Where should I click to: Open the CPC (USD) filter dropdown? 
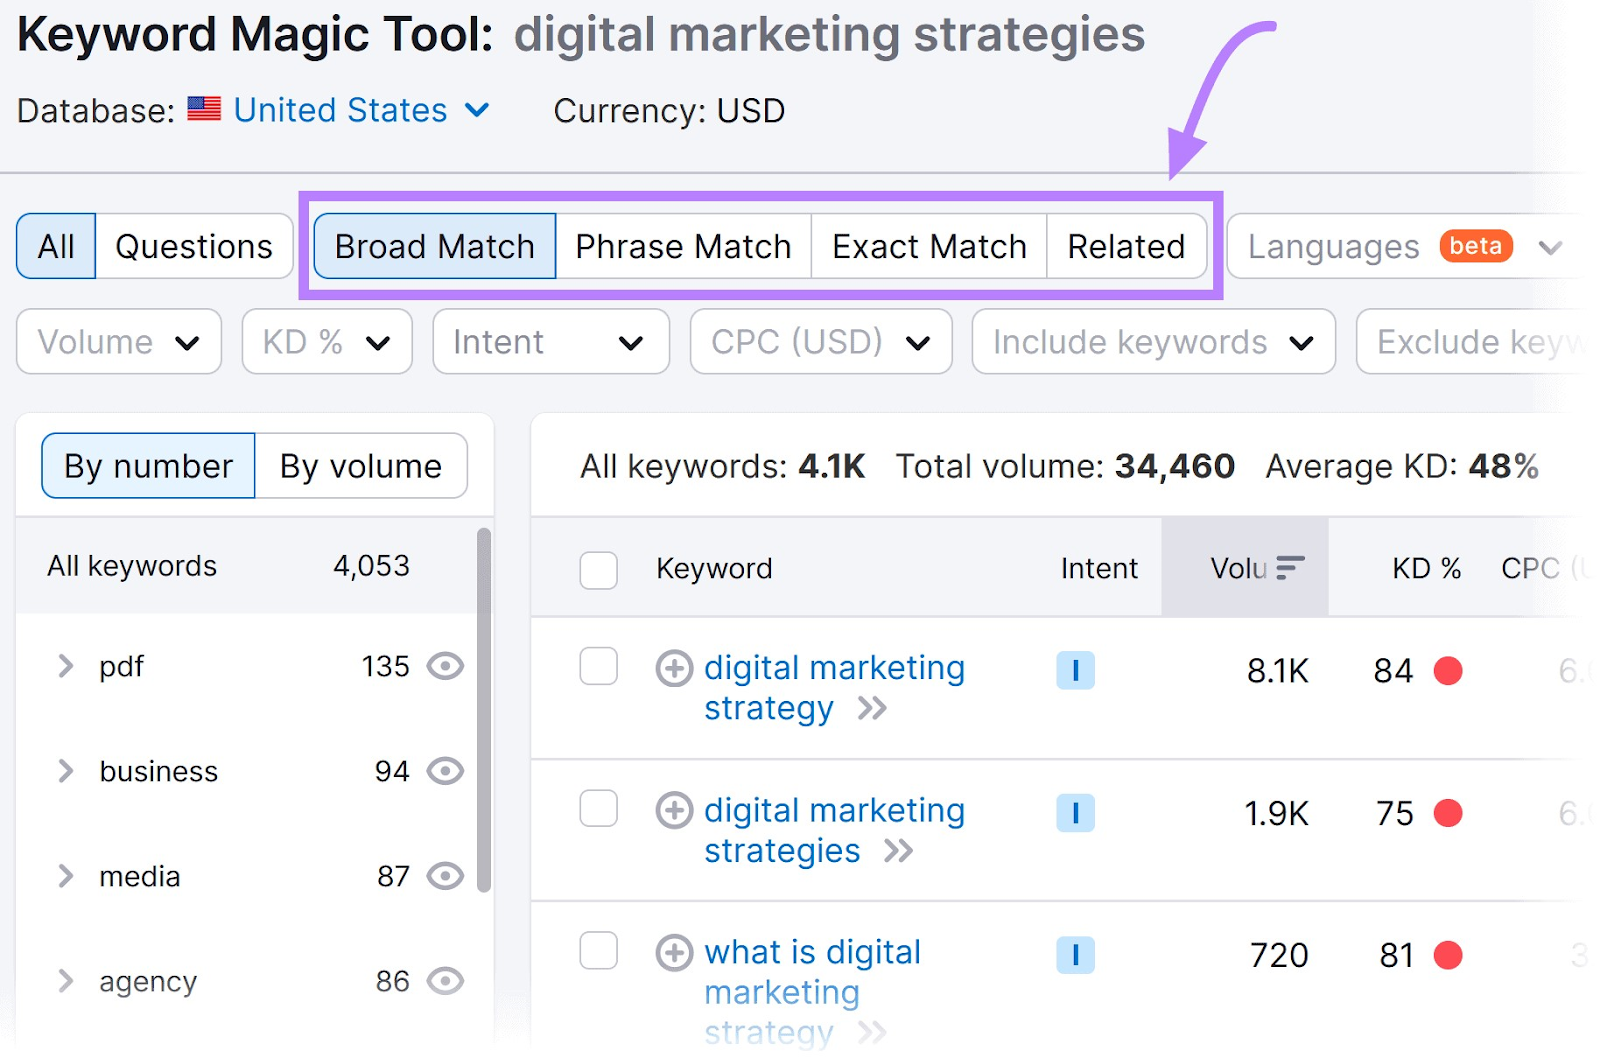pos(819,341)
